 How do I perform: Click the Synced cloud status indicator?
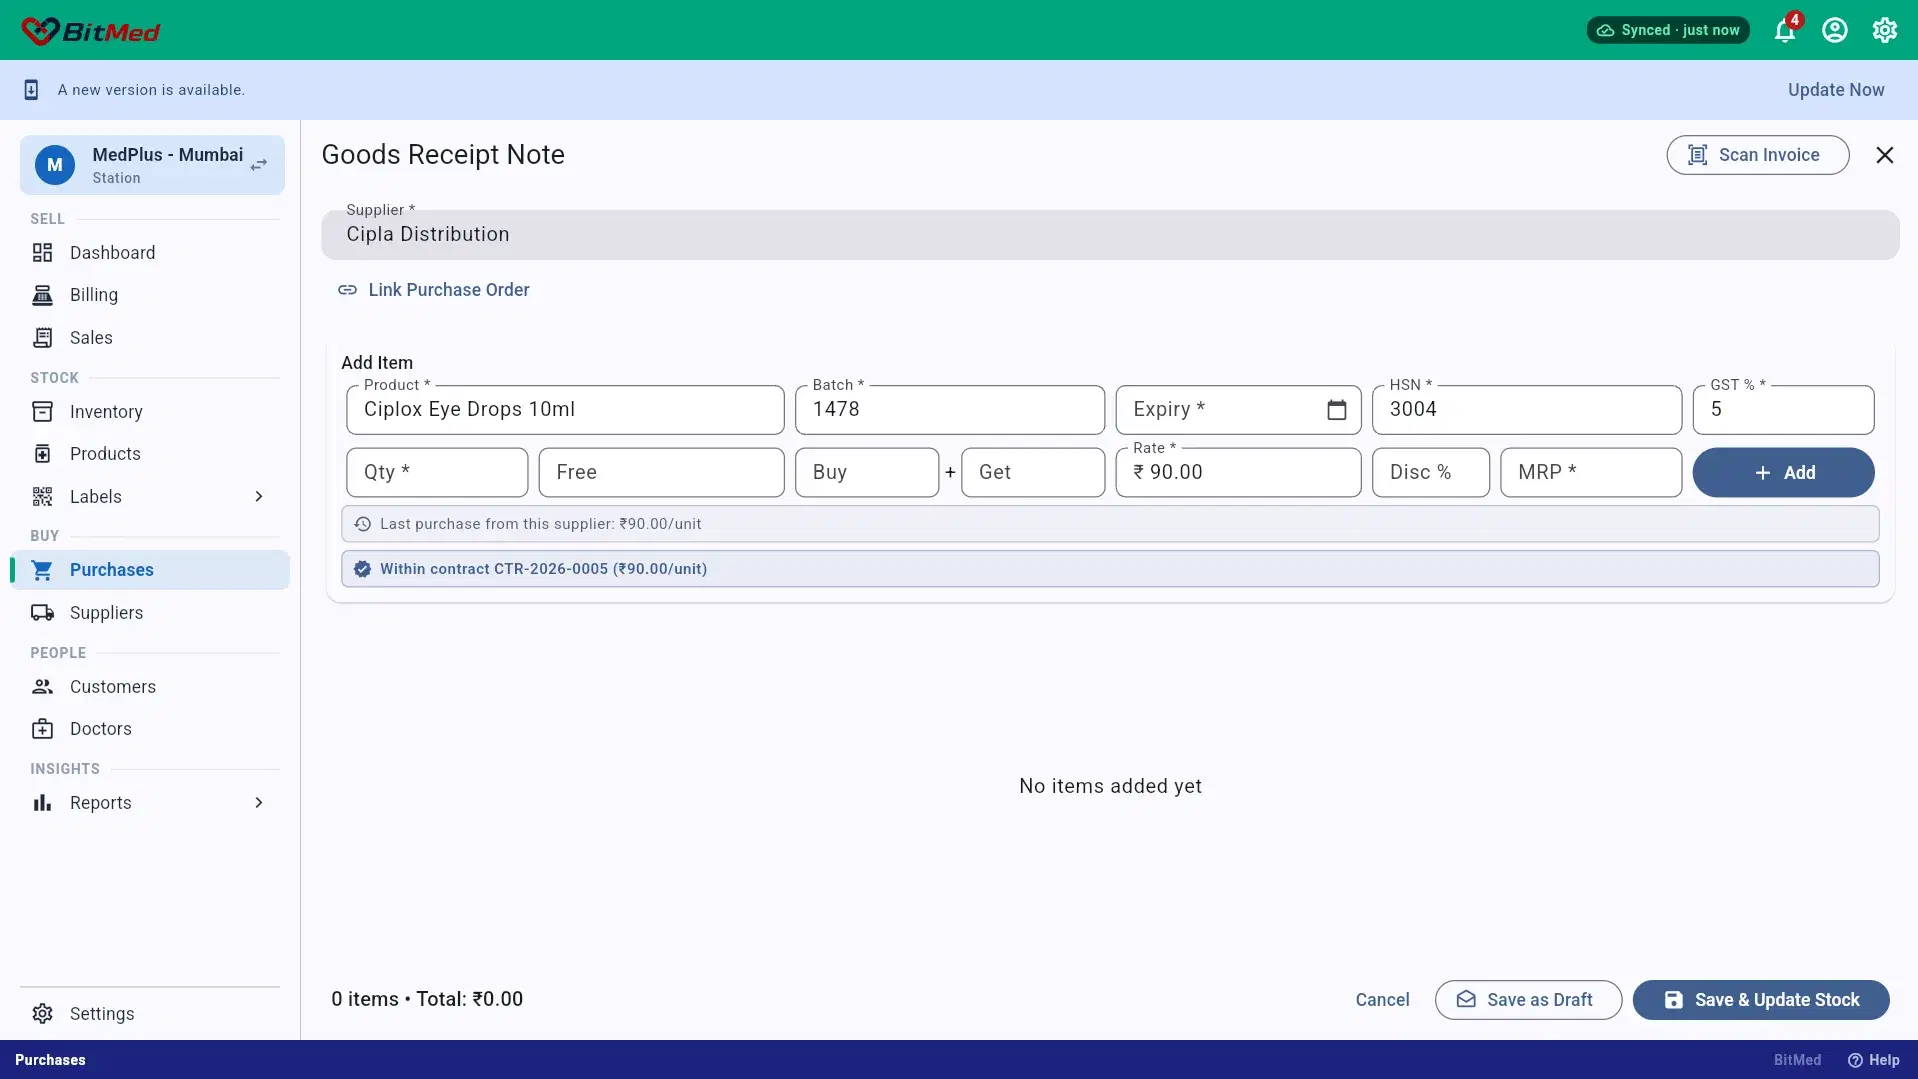tap(1668, 30)
